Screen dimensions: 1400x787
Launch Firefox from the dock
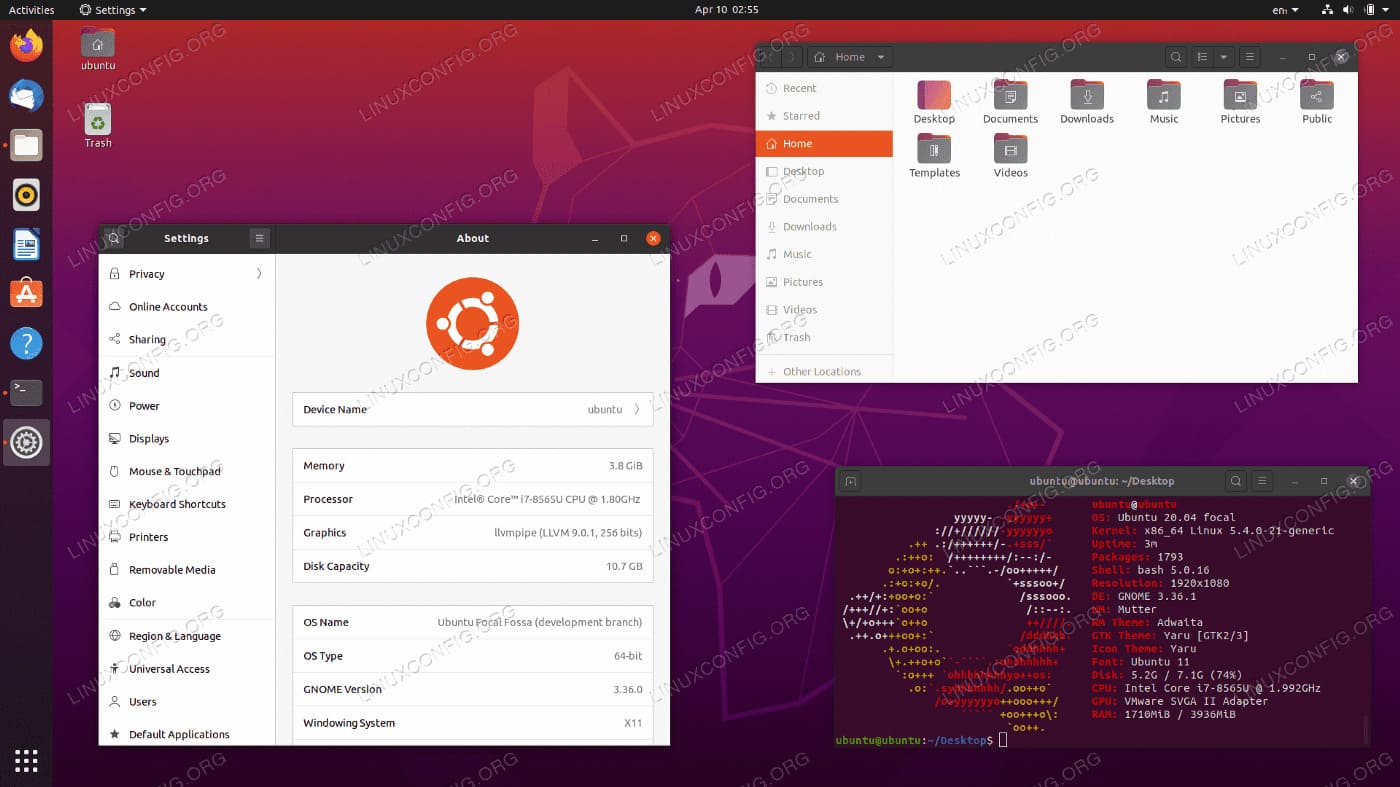pos(26,45)
